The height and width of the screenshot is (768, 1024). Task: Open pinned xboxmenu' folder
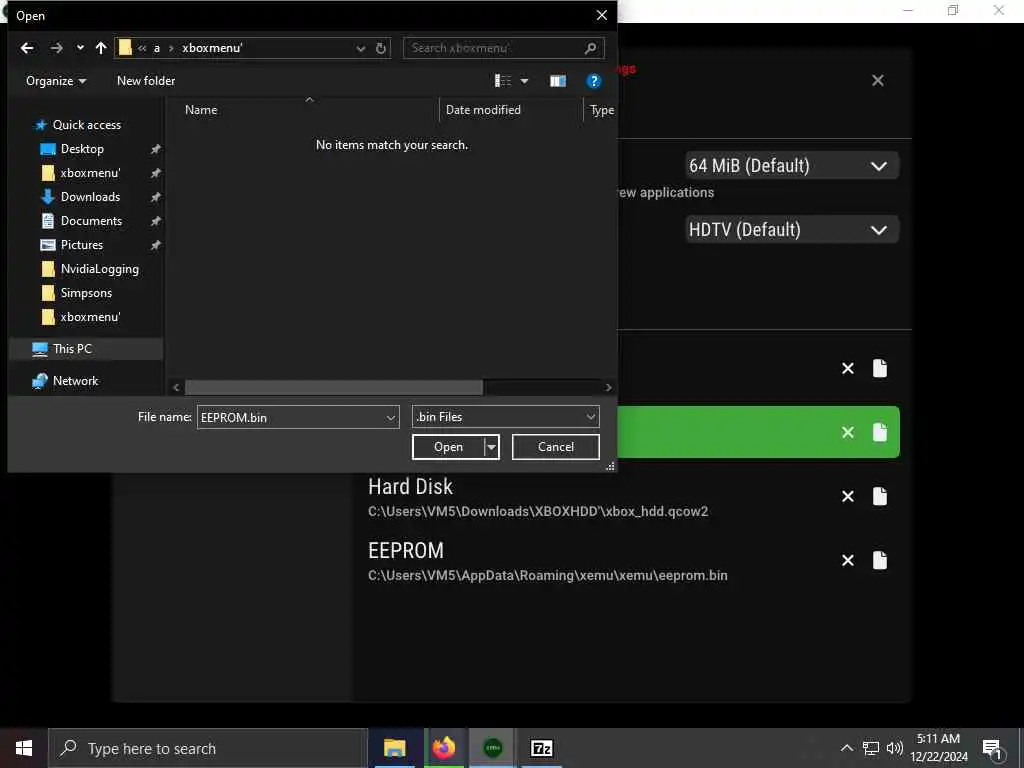pos(90,173)
